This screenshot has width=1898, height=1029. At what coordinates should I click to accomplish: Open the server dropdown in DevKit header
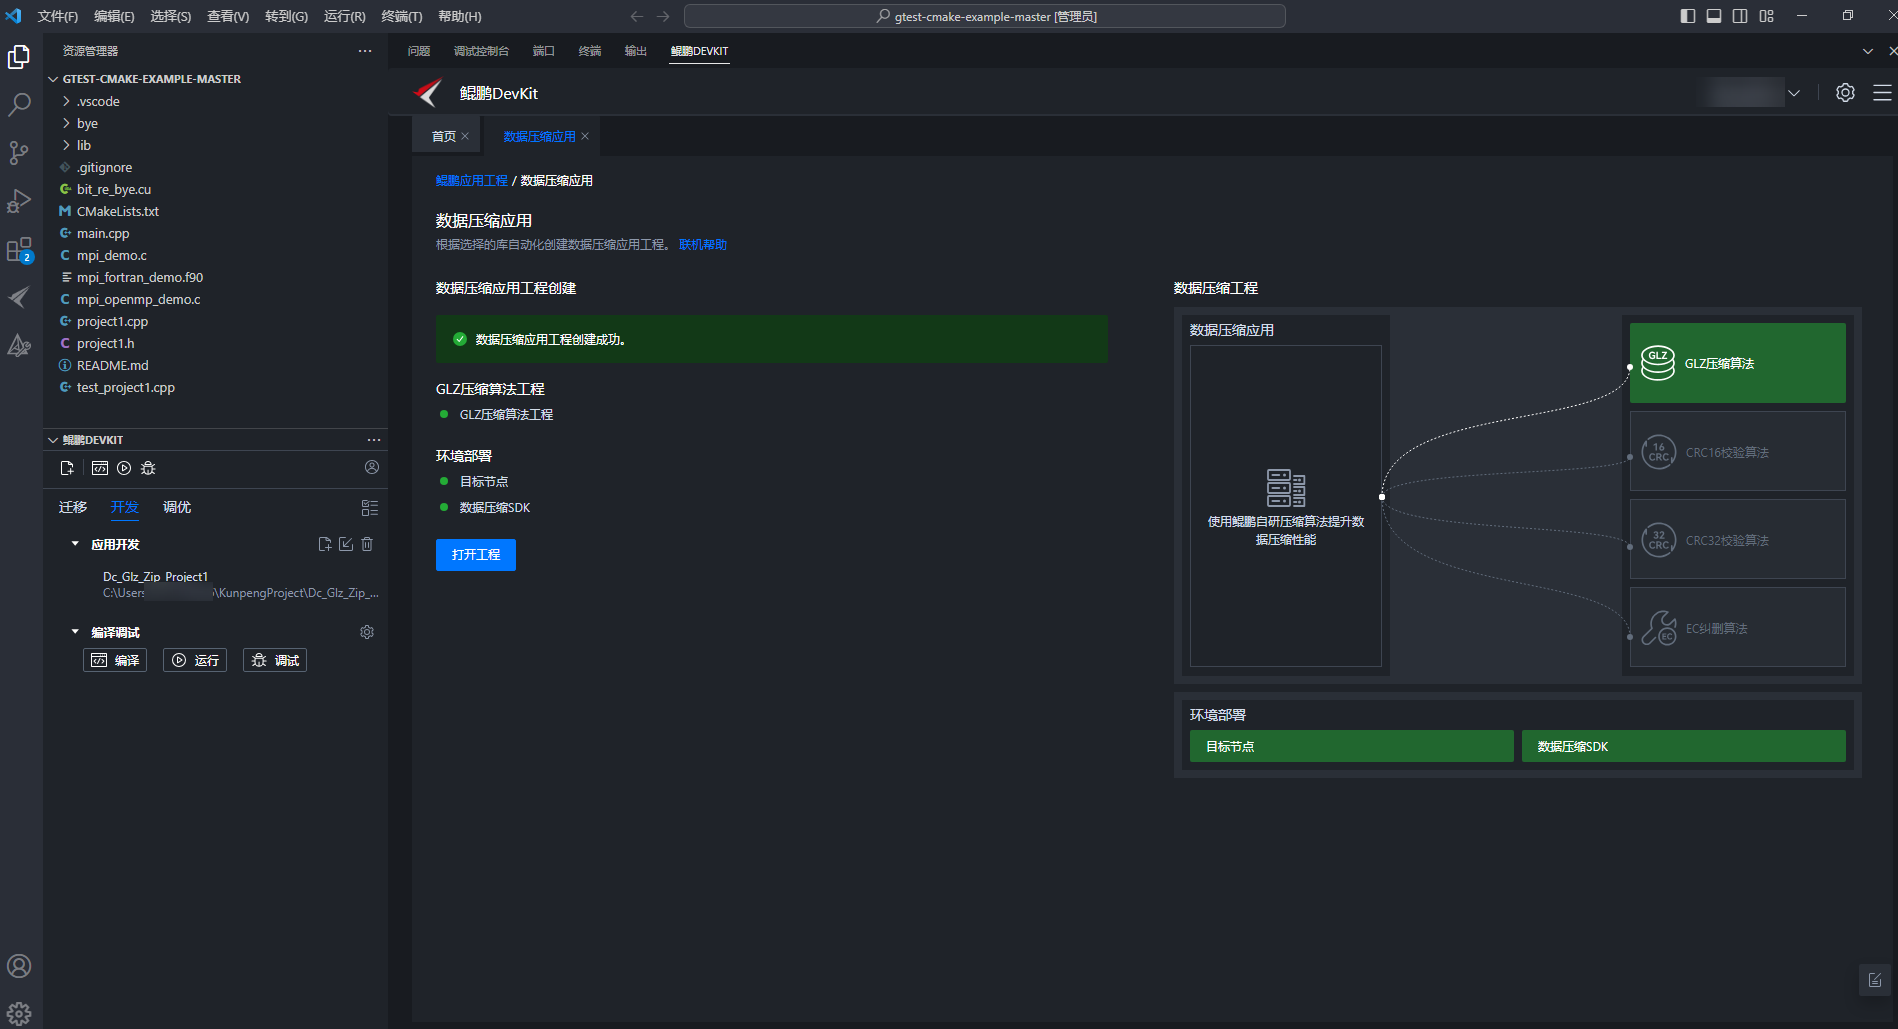1794,93
